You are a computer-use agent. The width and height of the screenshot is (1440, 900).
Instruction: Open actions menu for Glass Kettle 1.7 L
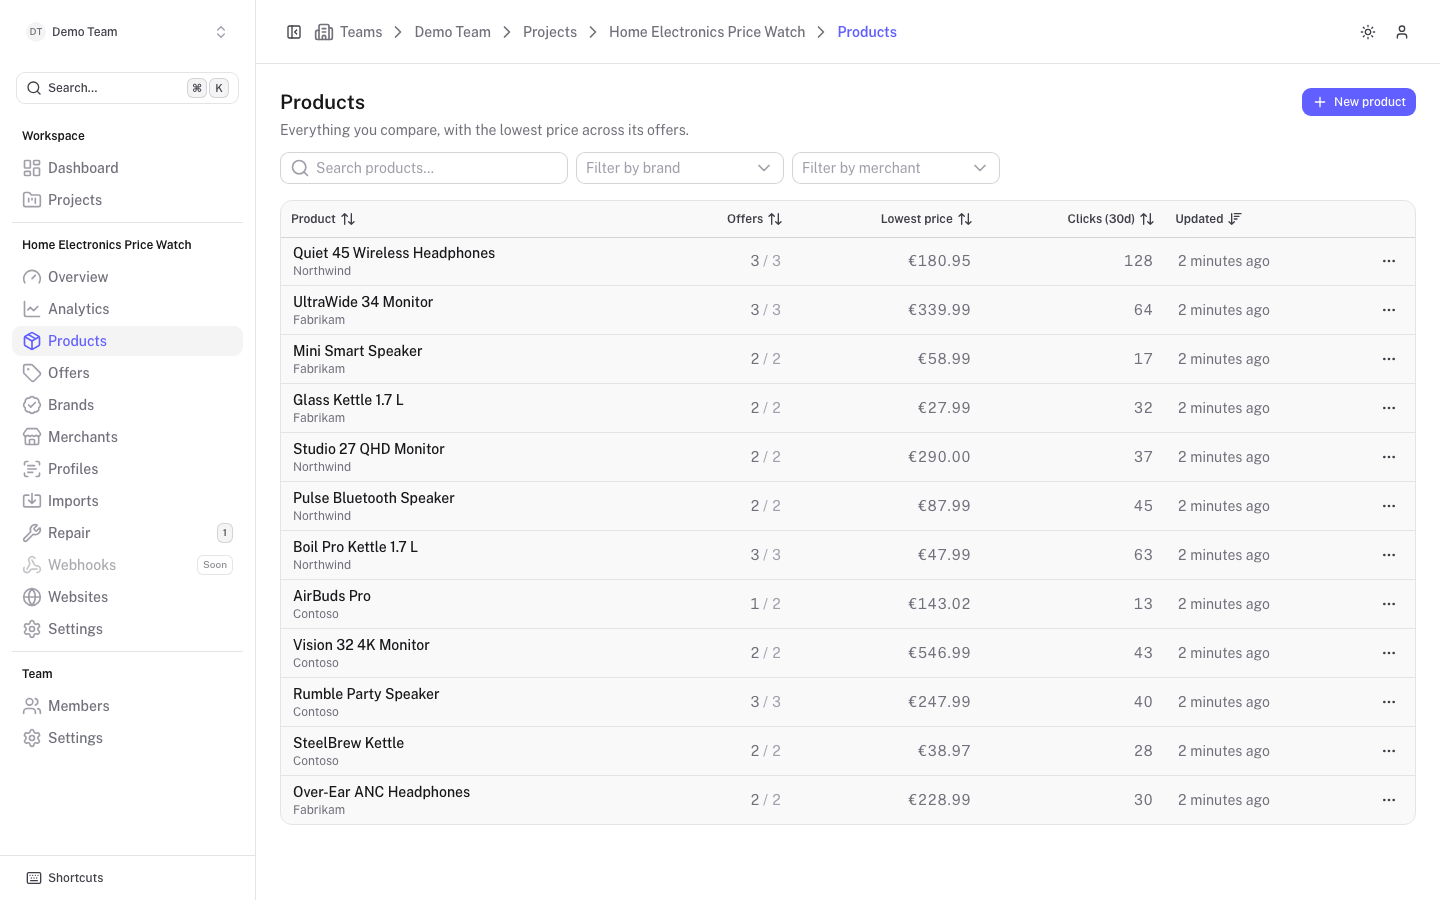point(1389,408)
